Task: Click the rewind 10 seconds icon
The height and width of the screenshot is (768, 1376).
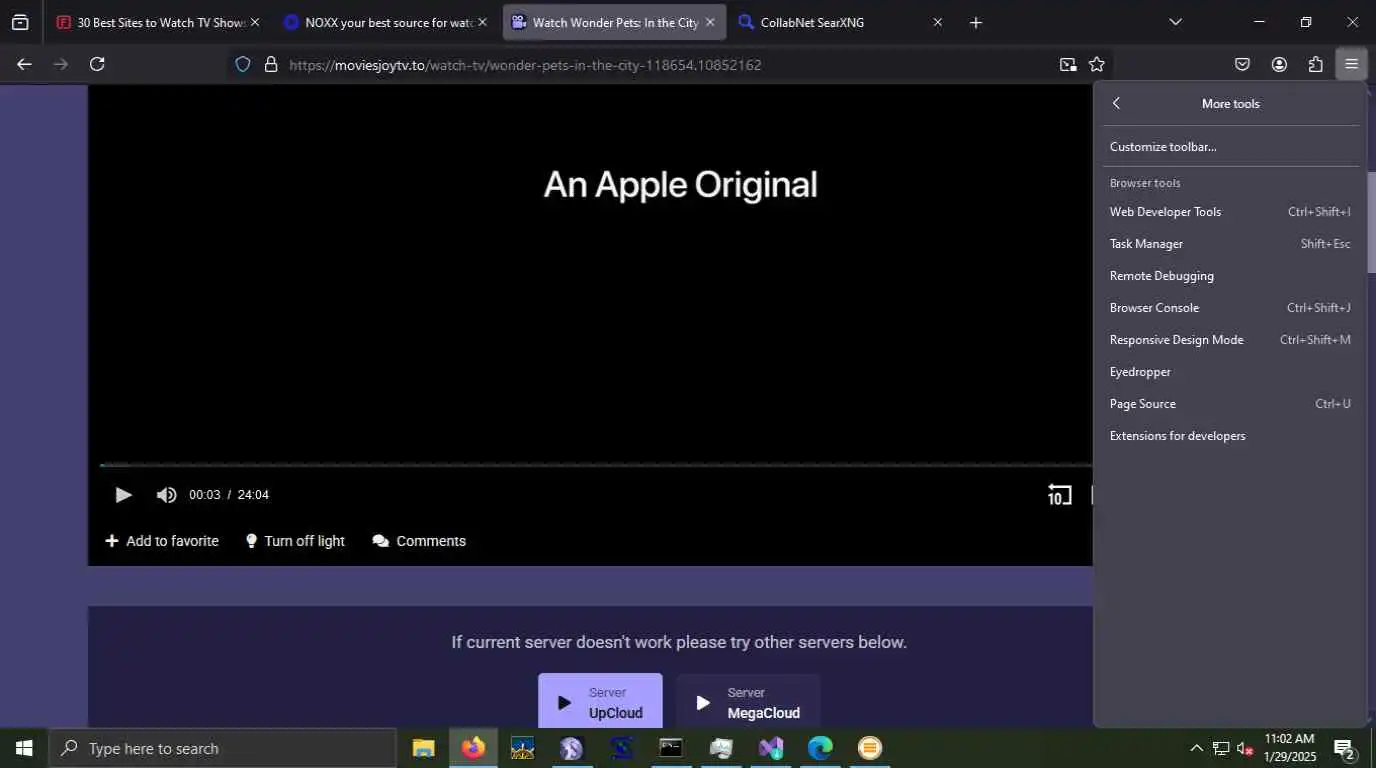Action: click(x=1059, y=494)
